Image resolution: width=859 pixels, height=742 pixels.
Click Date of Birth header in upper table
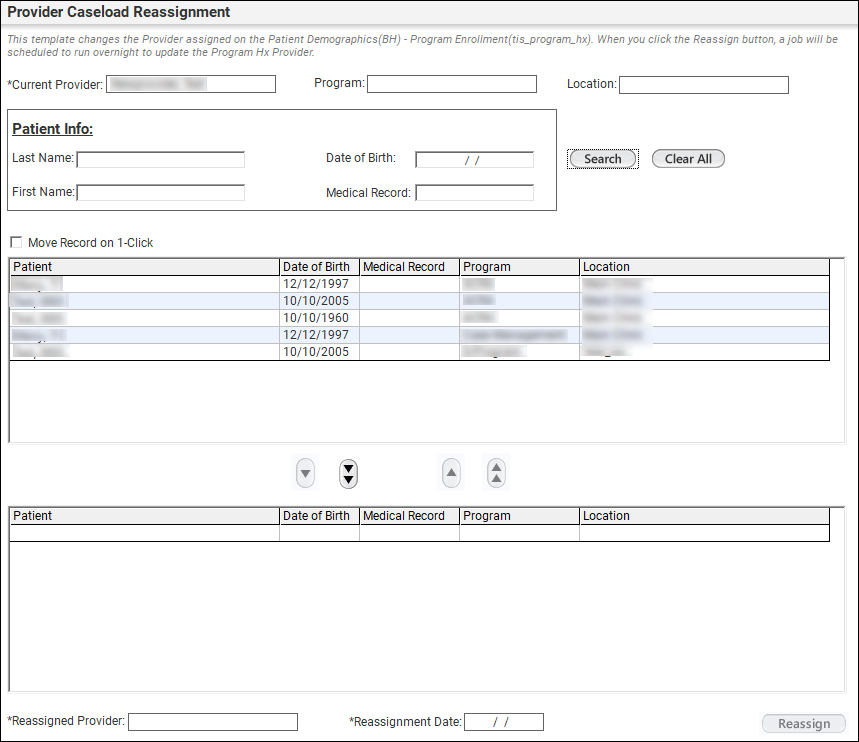[319, 267]
